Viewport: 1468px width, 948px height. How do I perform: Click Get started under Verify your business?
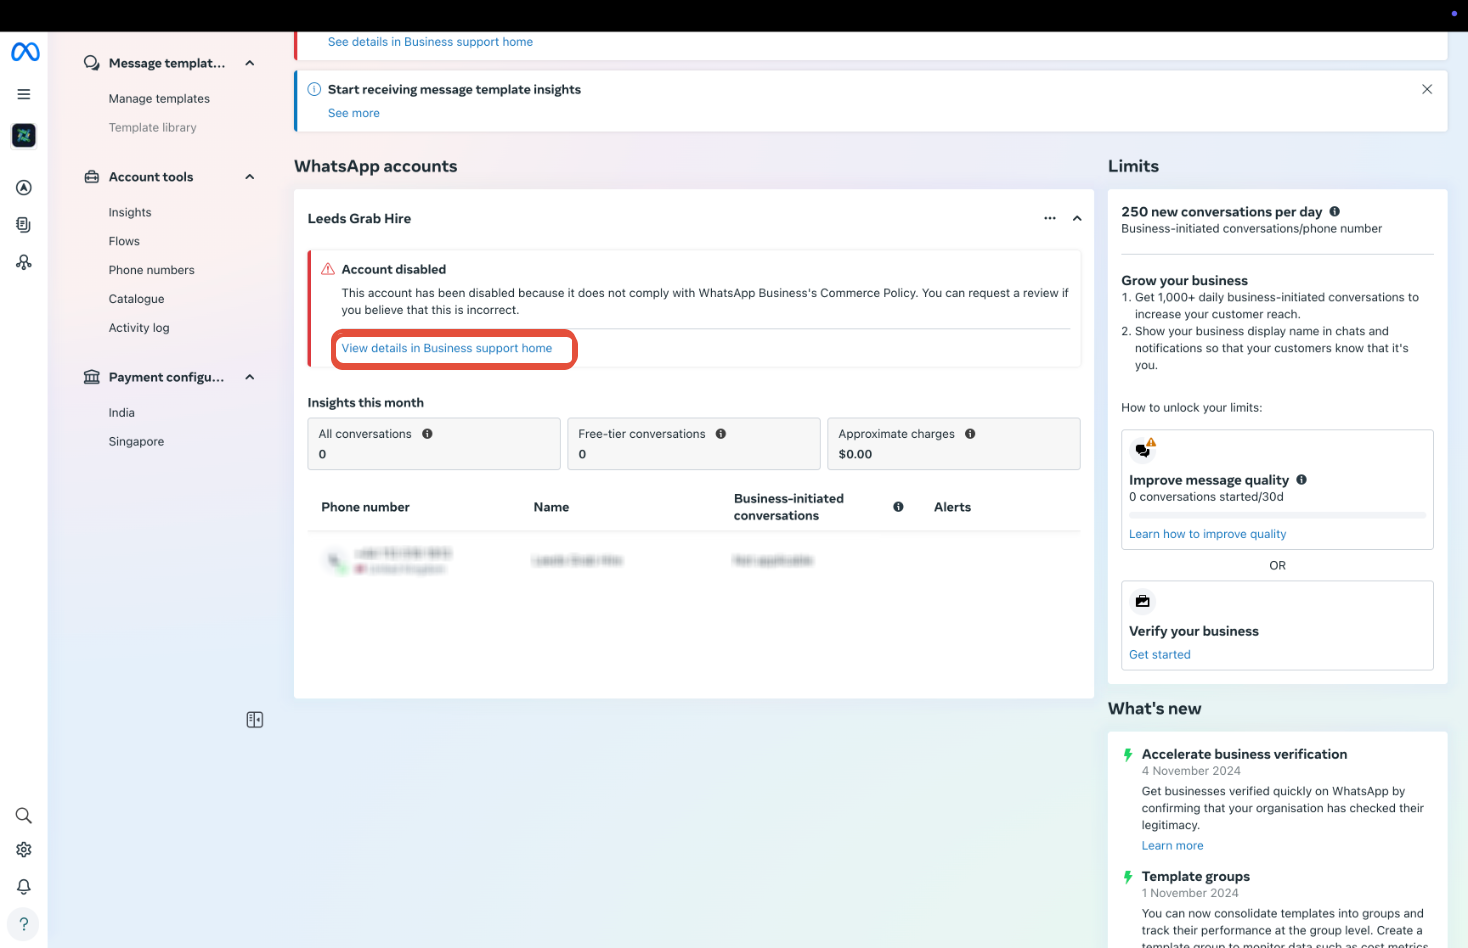tap(1160, 654)
